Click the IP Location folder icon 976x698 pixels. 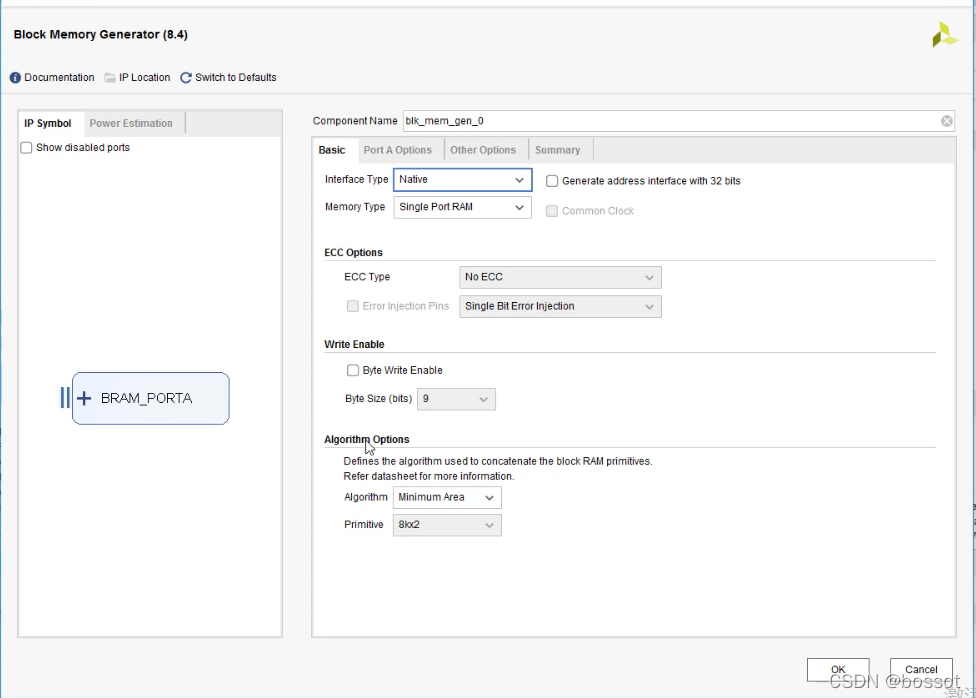[x=110, y=78]
